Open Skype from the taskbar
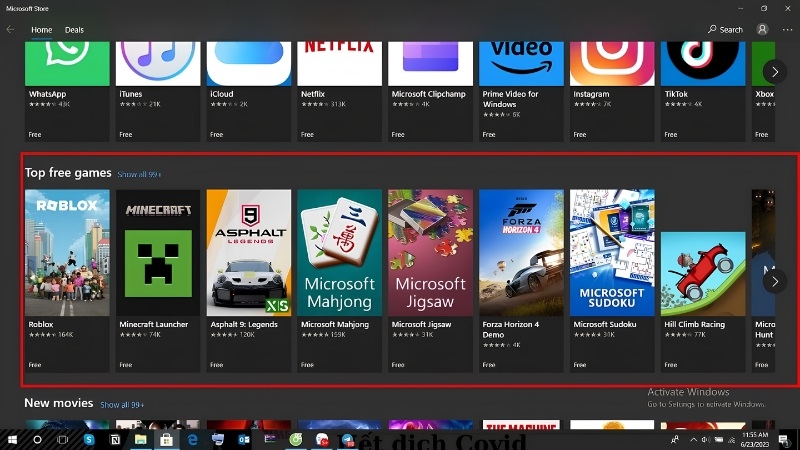Viewport: 800px width, 450px height. click(x=89, y=439)
